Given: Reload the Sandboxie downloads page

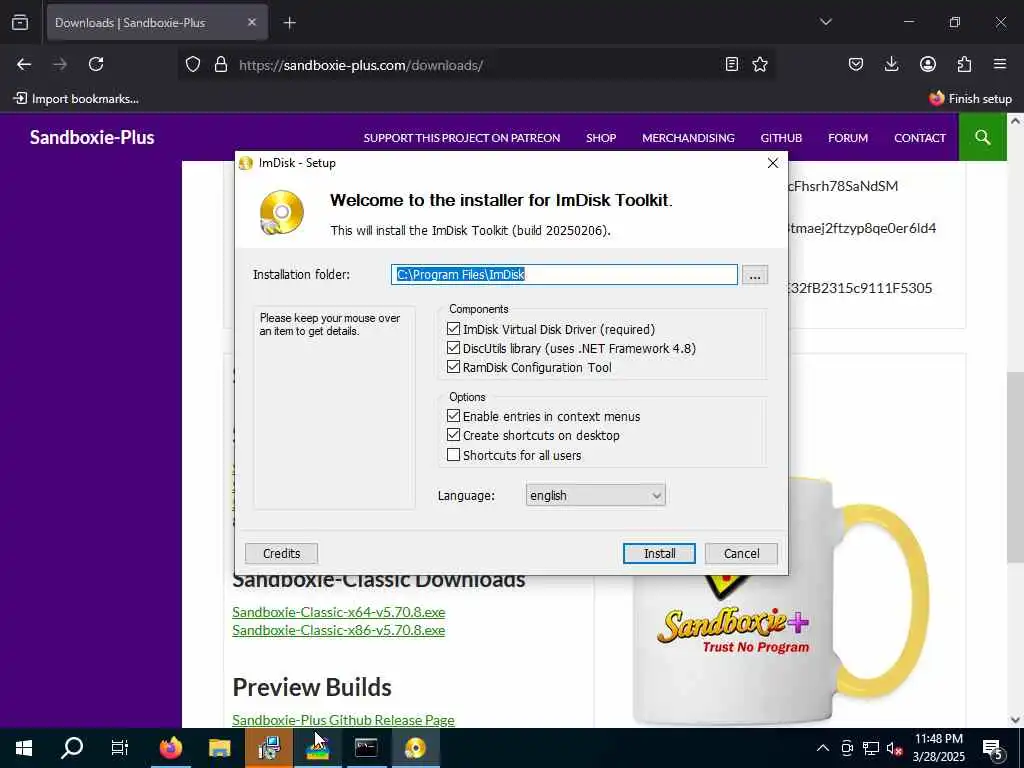Looking at the screenshot, I should tap(96, 64).
